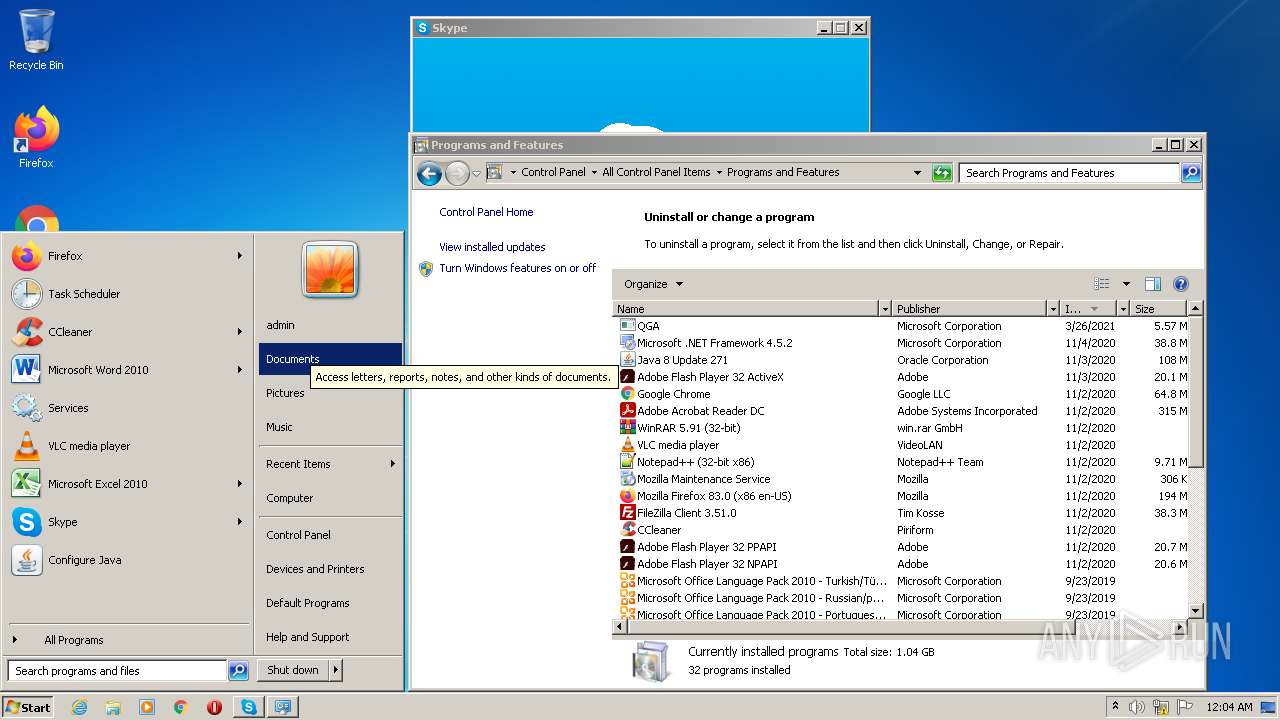Viewport: 1280px width, 720px height.
Task: Click View installed updates link
Action: pos(492,247)
